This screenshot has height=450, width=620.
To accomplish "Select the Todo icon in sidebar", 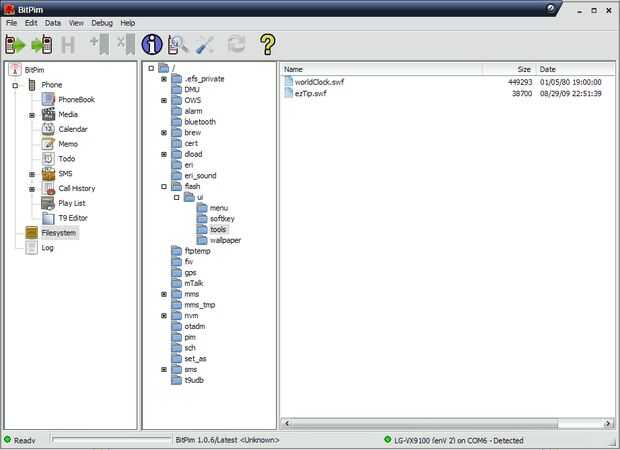I will click(48, 159).
